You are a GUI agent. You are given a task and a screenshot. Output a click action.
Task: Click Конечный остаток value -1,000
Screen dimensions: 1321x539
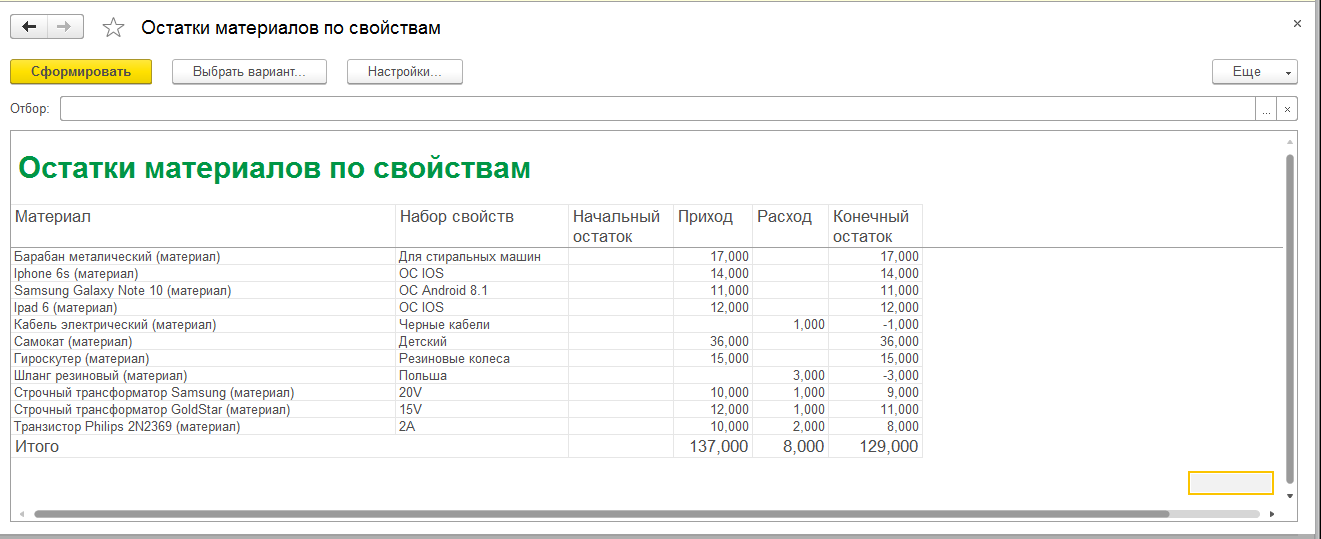(x=875, y=324)
